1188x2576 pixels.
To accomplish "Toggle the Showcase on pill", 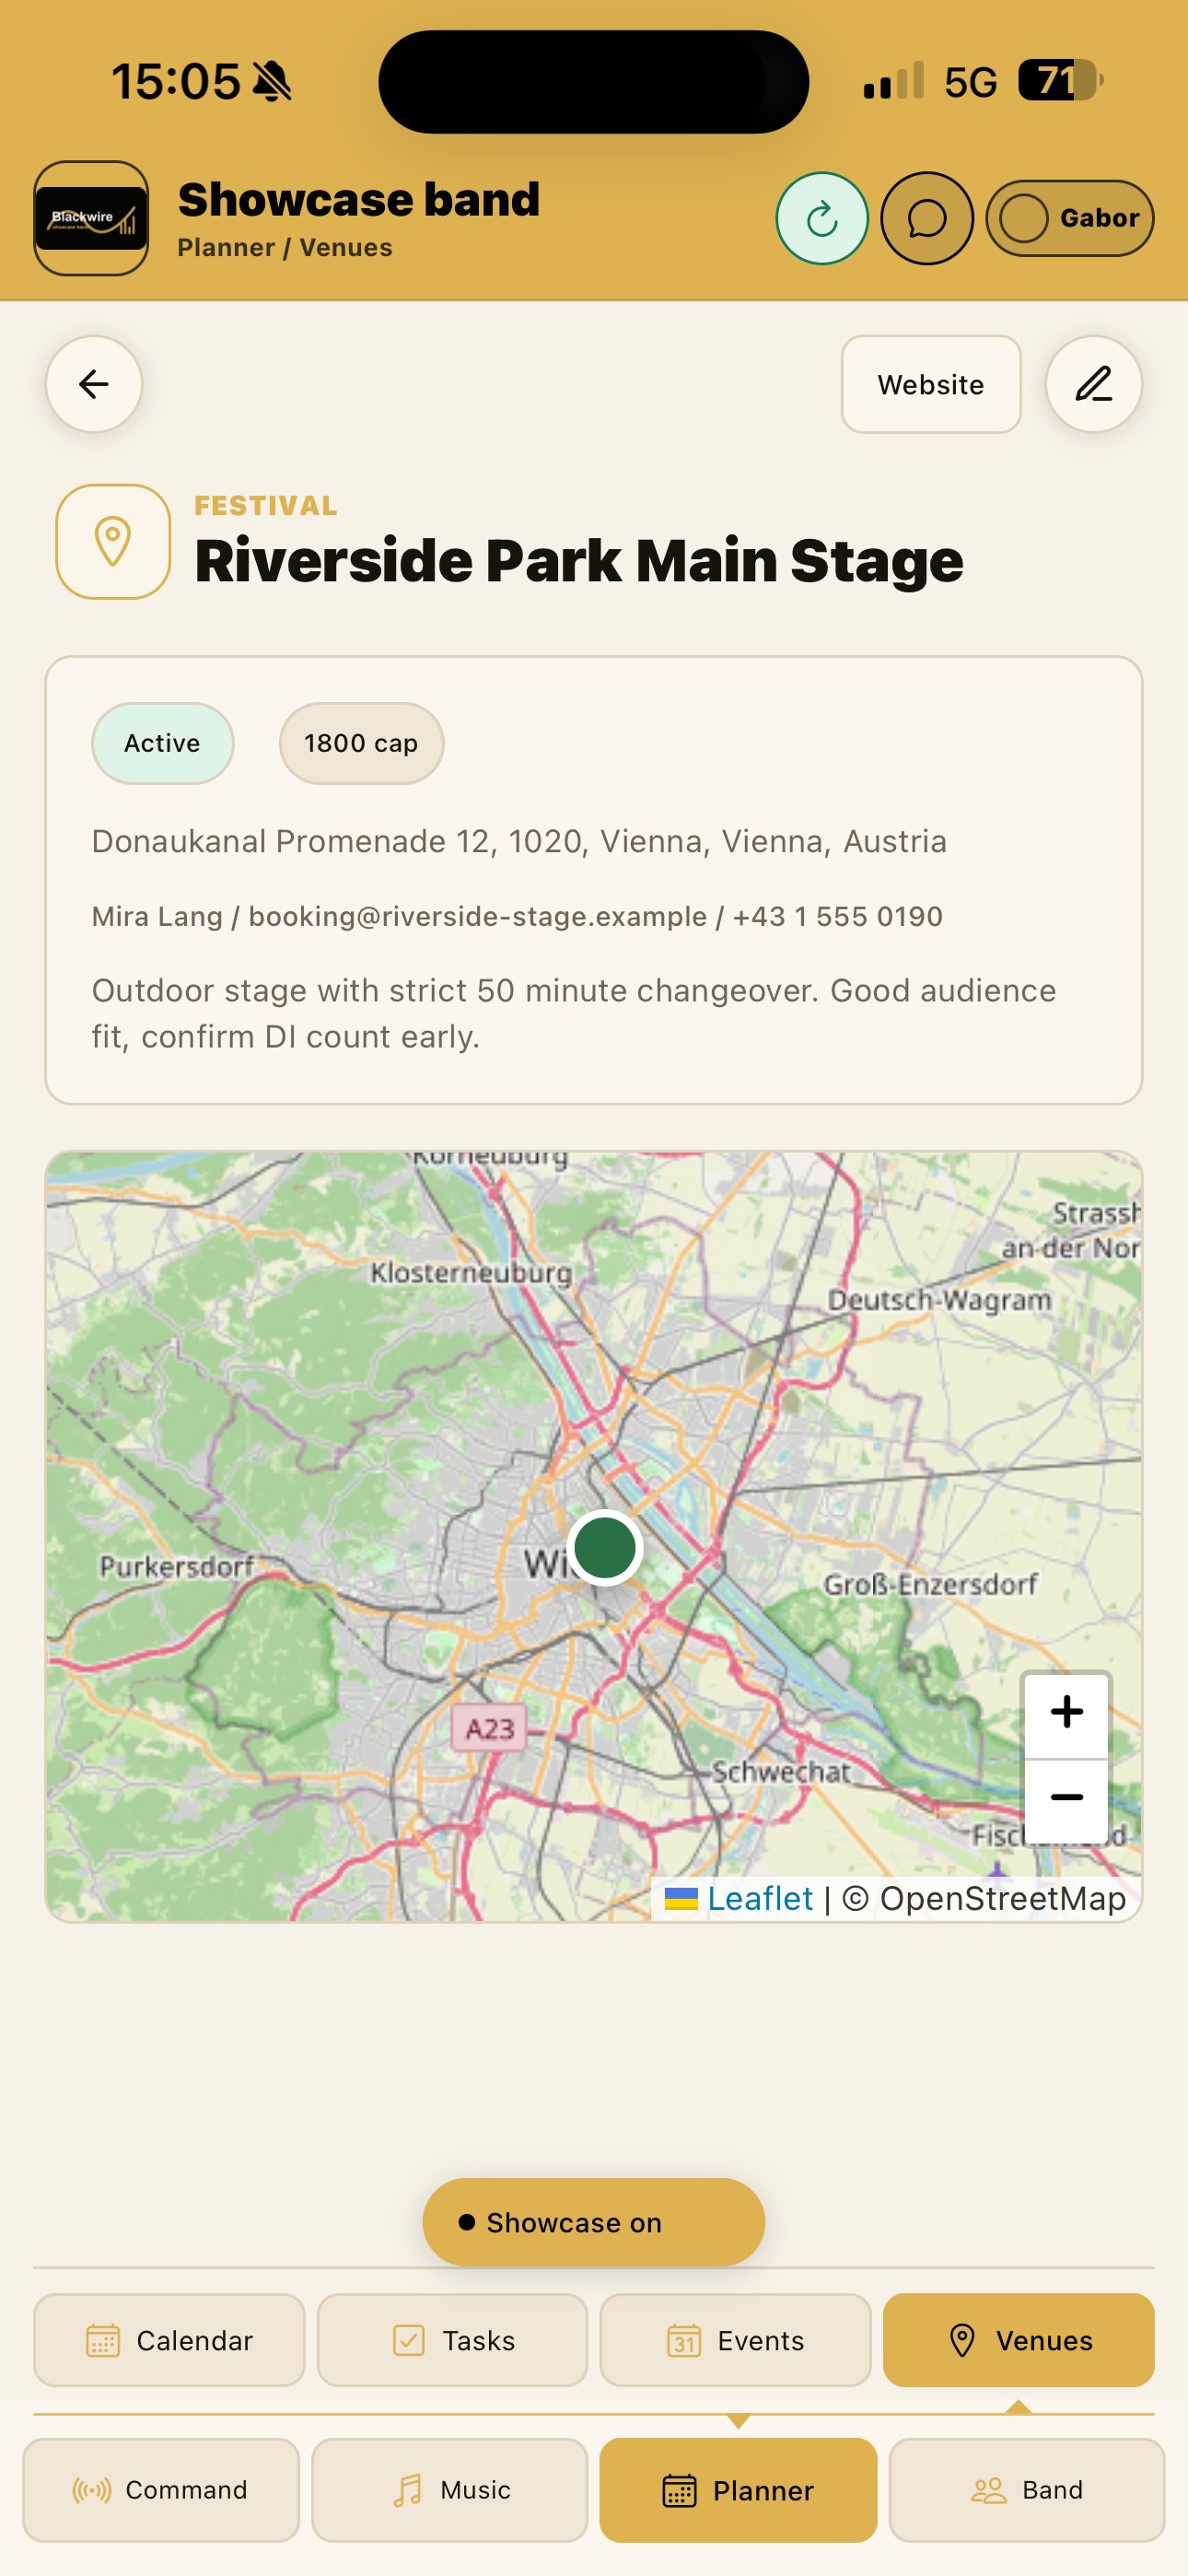I will [x=594, y=2222].
